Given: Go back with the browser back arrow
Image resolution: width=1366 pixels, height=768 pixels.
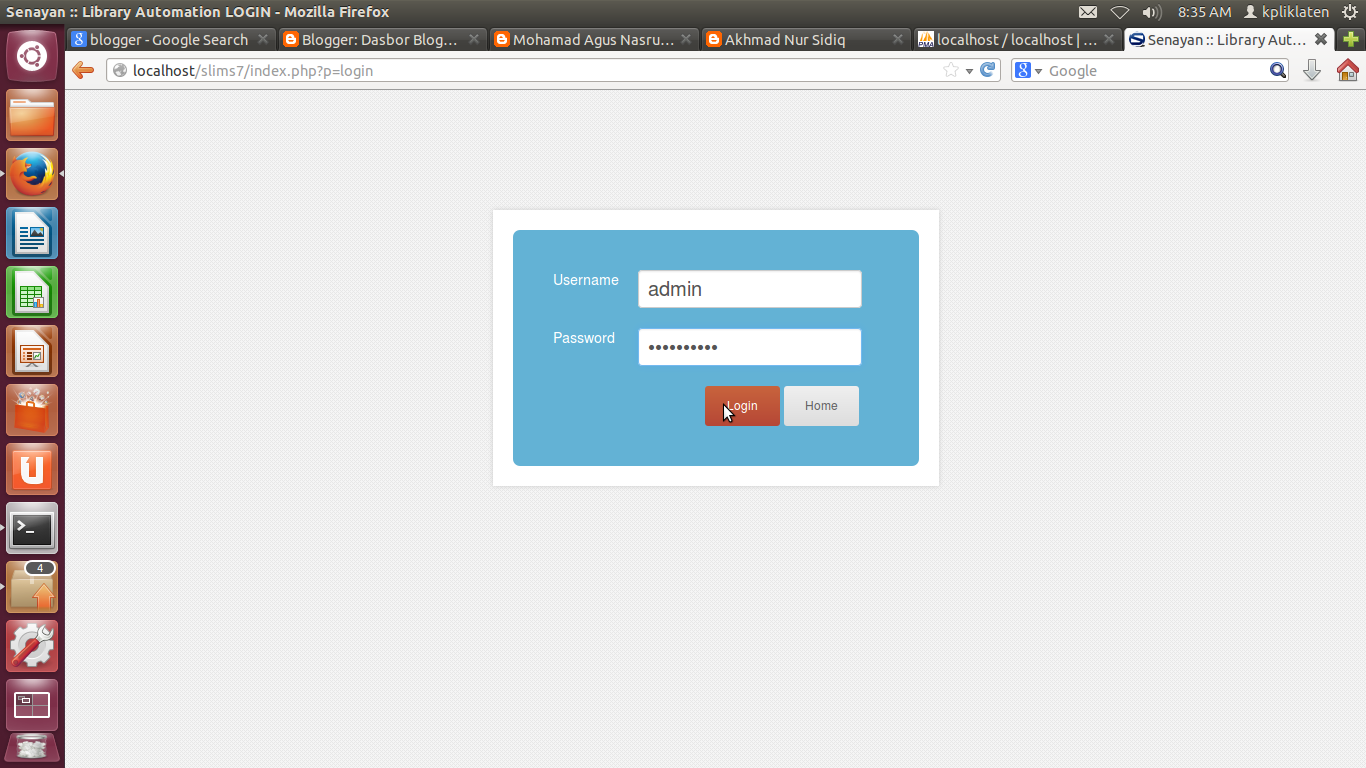Looking at the screenshot, I should pyautogui.click(x=84, y=70).
